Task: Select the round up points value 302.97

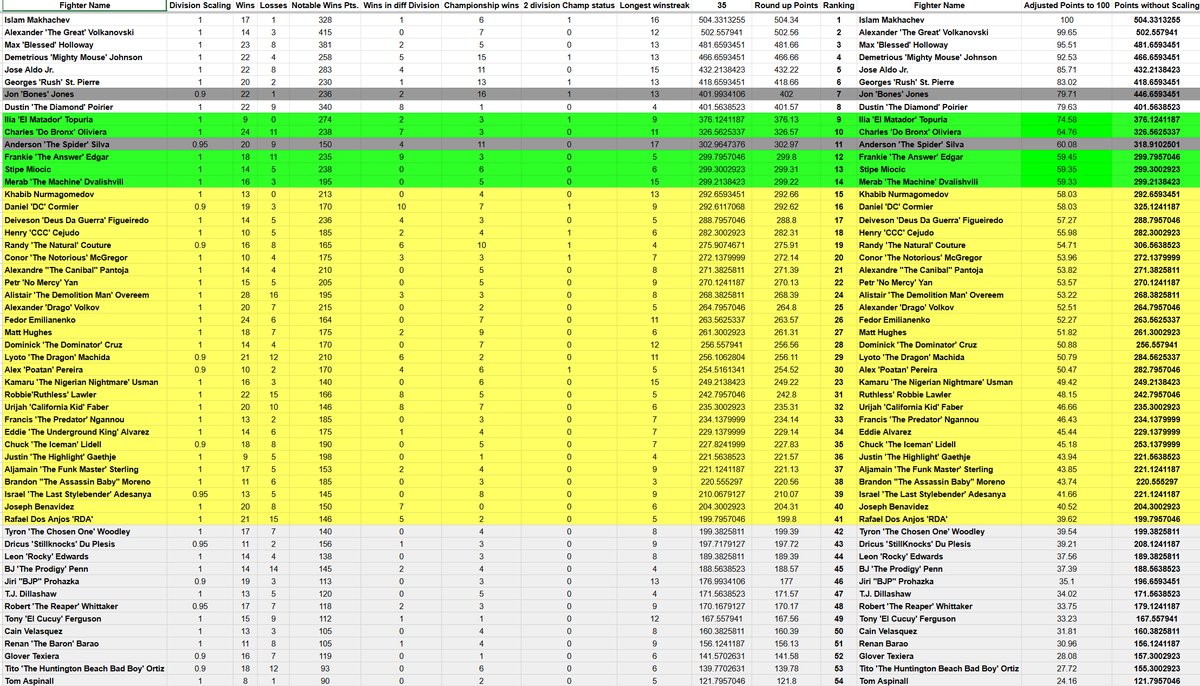Action: [x=786, y=145]
